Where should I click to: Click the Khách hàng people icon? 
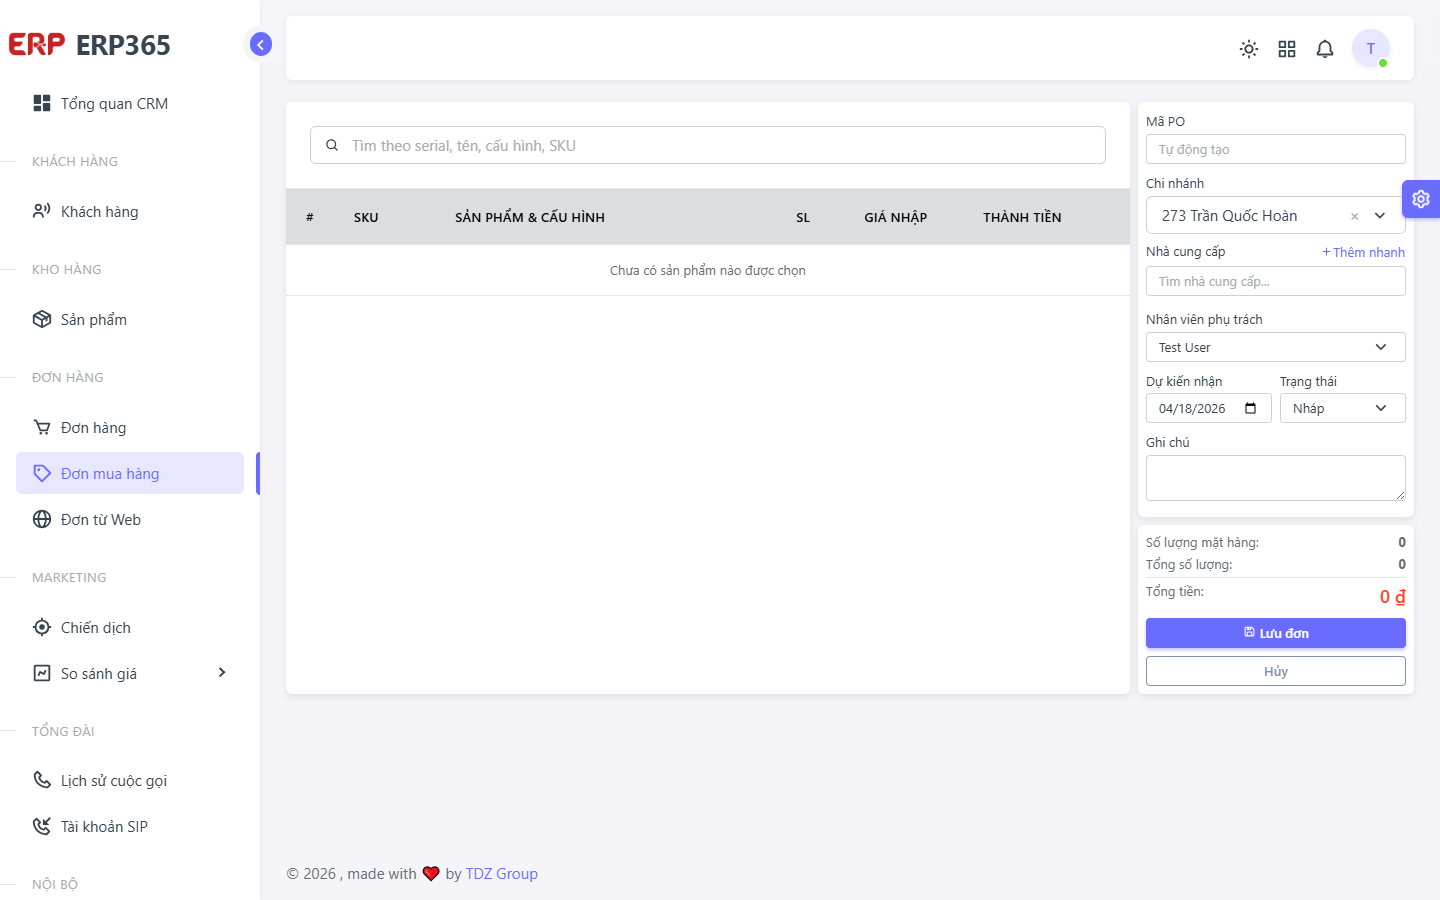coord(42,211)
